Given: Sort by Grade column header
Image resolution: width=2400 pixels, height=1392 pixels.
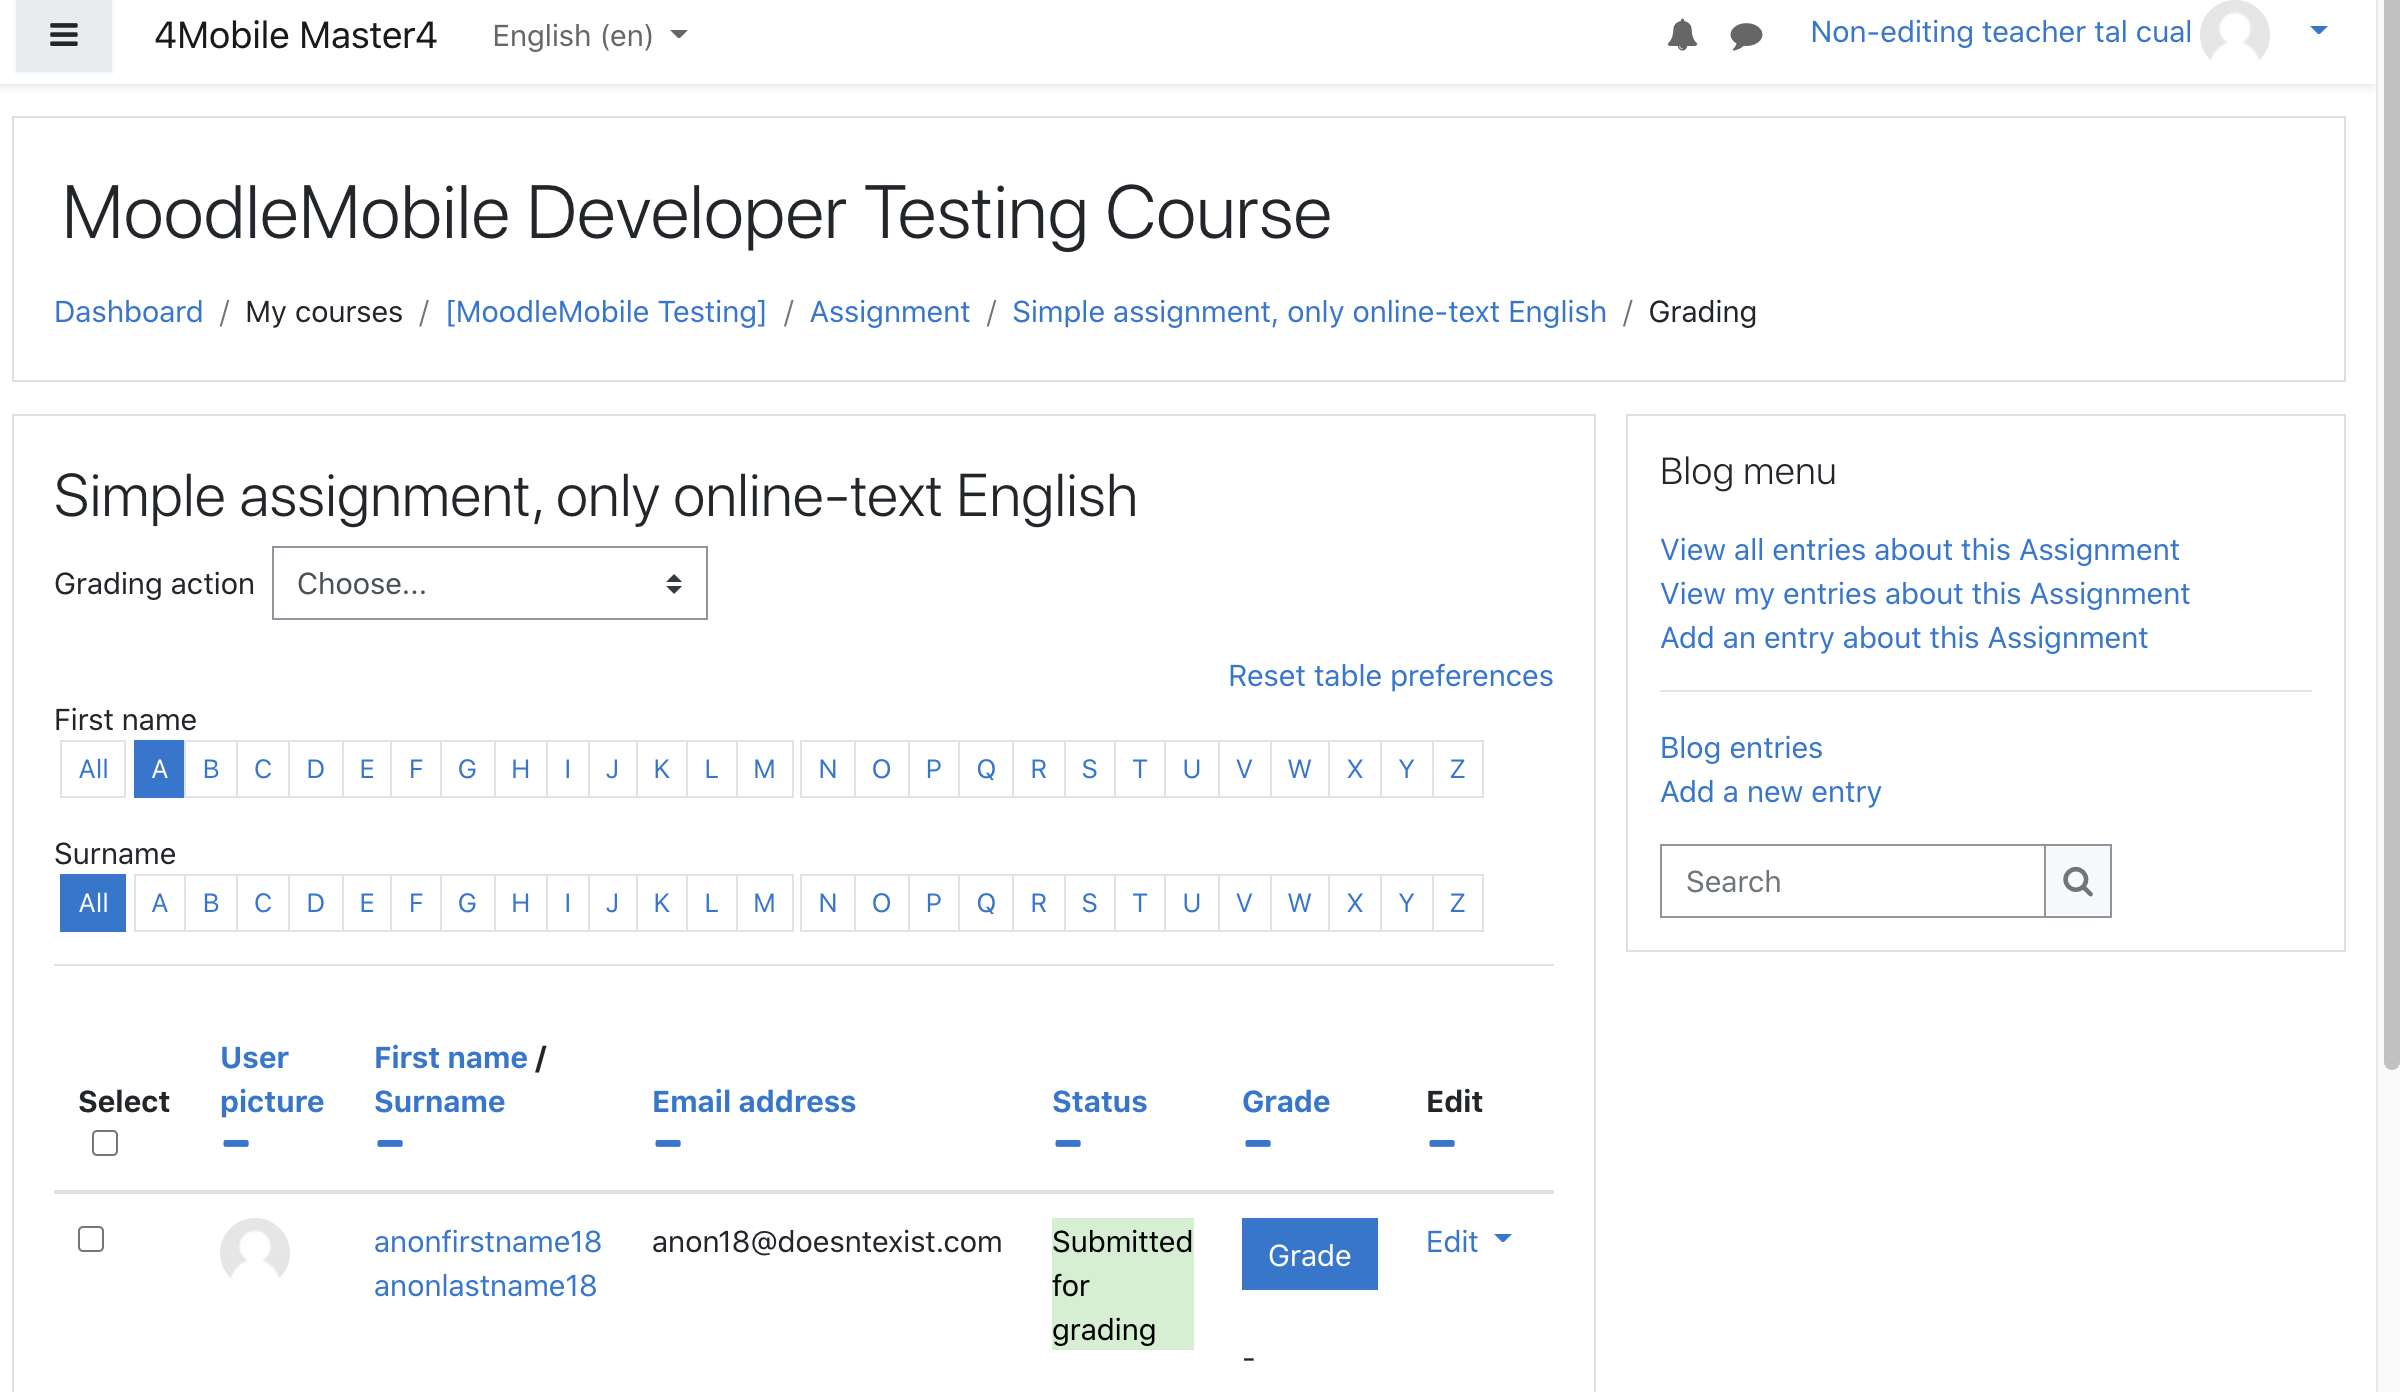Looking at the screenshot, I should pyautogui.click(x=1286, y=1102).
